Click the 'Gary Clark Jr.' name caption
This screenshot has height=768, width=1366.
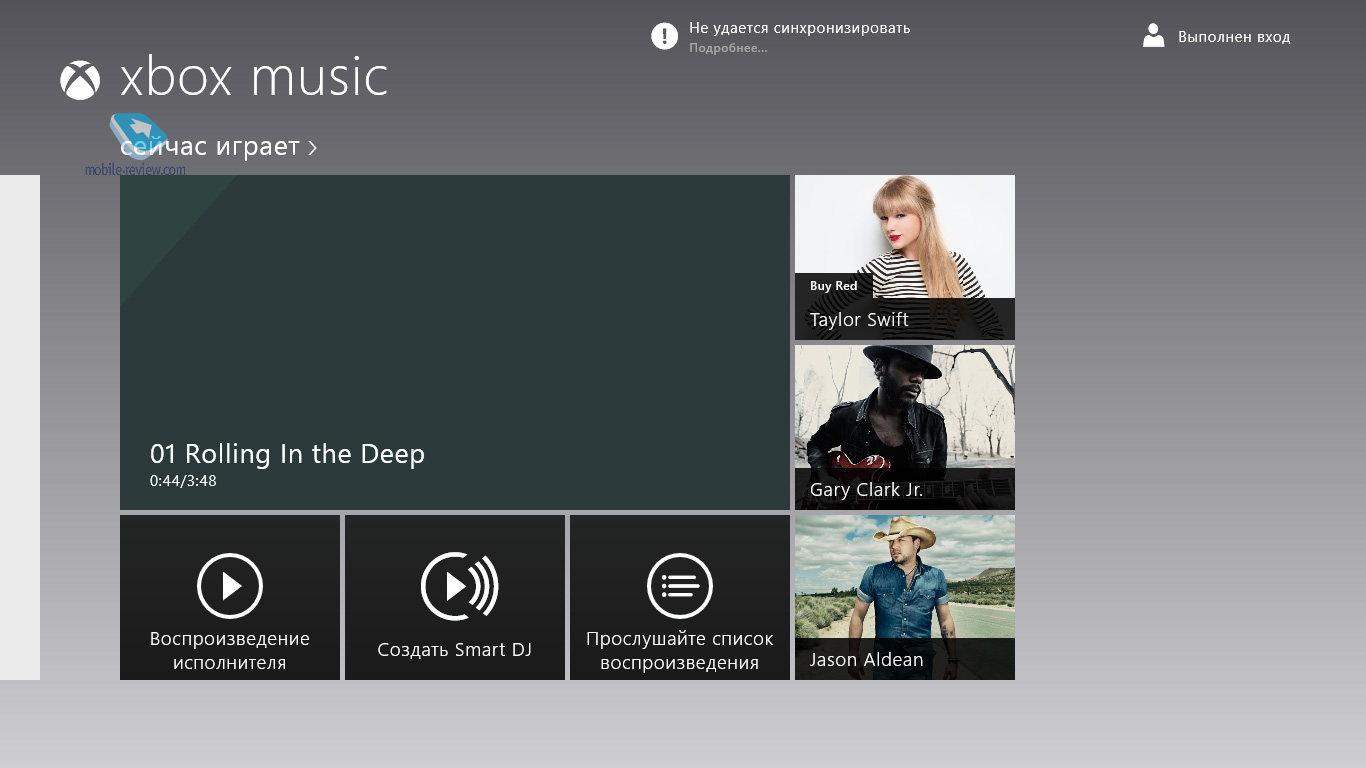pyautogui.click(x=866, y=490)
